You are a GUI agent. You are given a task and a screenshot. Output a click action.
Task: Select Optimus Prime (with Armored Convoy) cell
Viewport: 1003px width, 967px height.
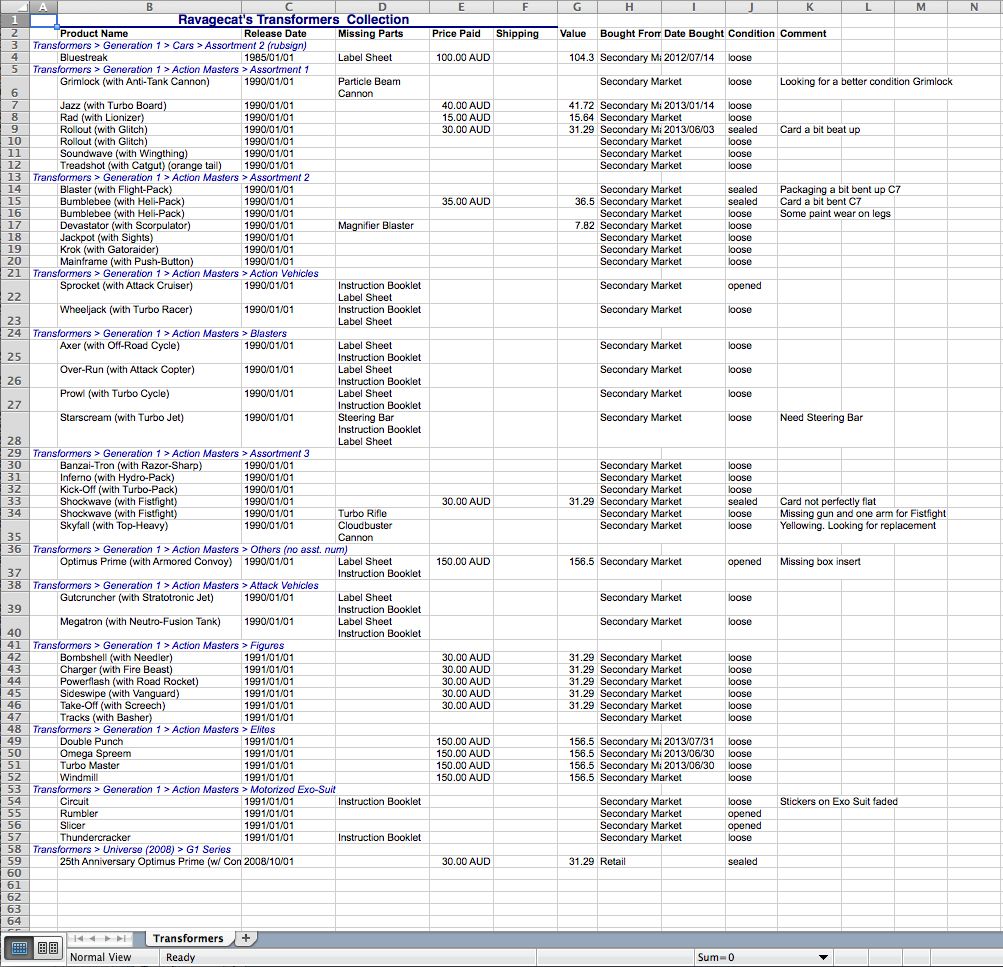pos(149,567)
